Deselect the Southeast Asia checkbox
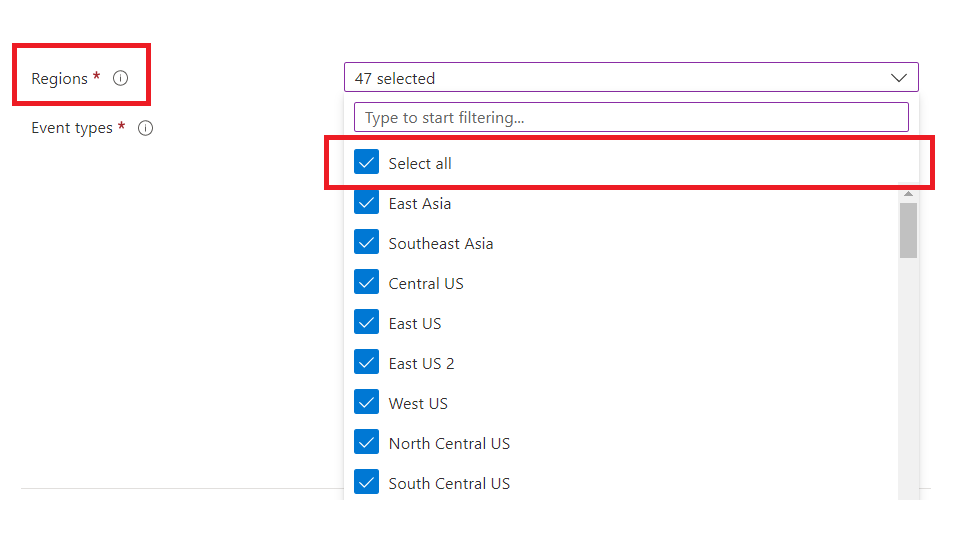Screen dimensions: 973x541 [x=367, y=243]
